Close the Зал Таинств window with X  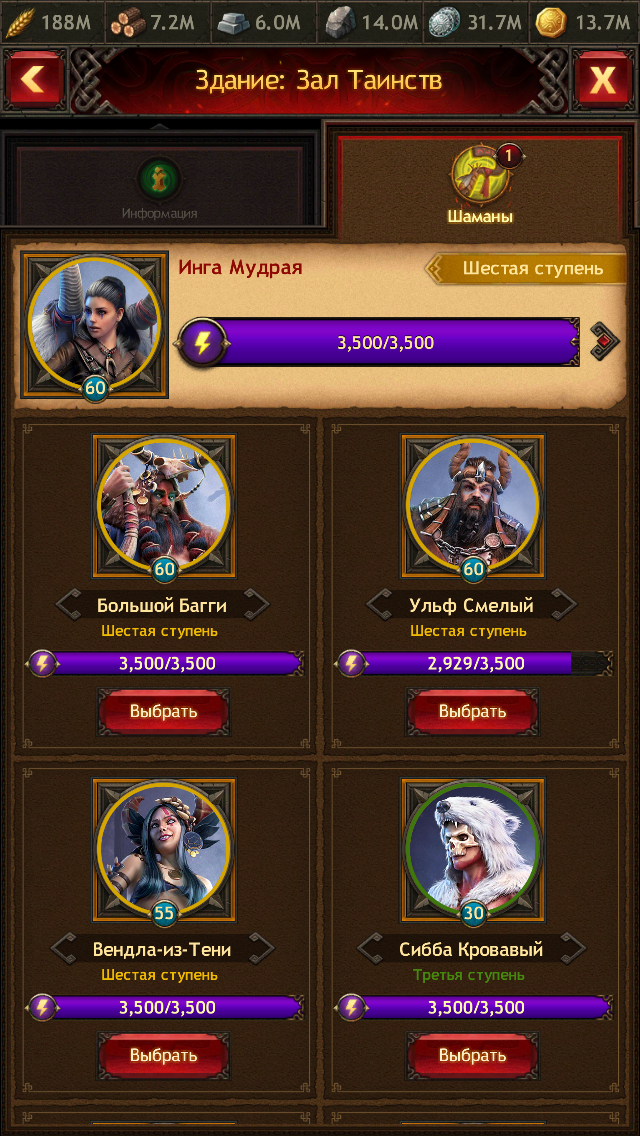coord(603,79)
